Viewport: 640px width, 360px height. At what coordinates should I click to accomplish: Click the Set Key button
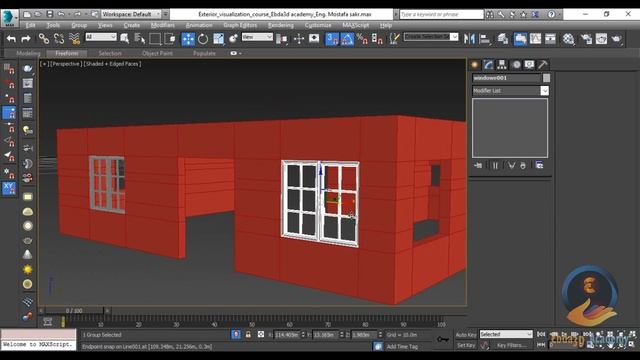466,345
